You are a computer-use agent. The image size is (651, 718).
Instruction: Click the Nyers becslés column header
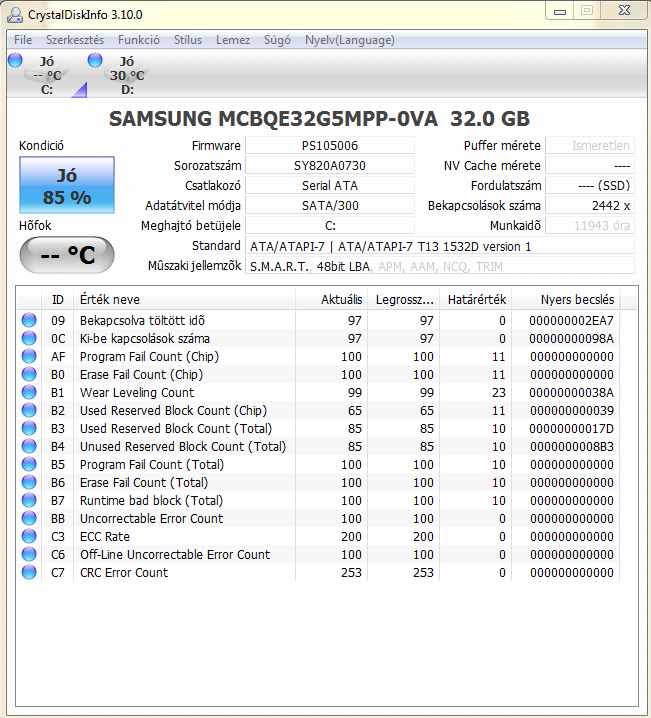click(566, 299)
